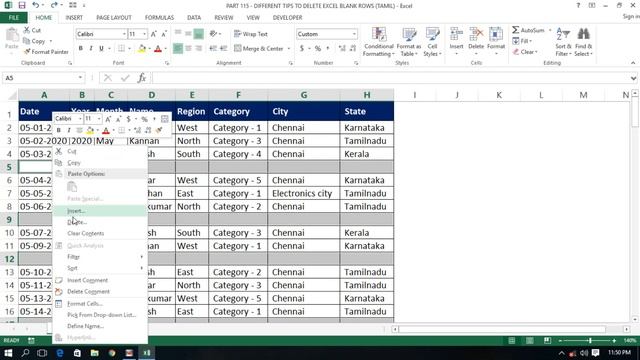Click the Delete cells icon in ribbon
640x360 pixels.
[x=476, y=34]
